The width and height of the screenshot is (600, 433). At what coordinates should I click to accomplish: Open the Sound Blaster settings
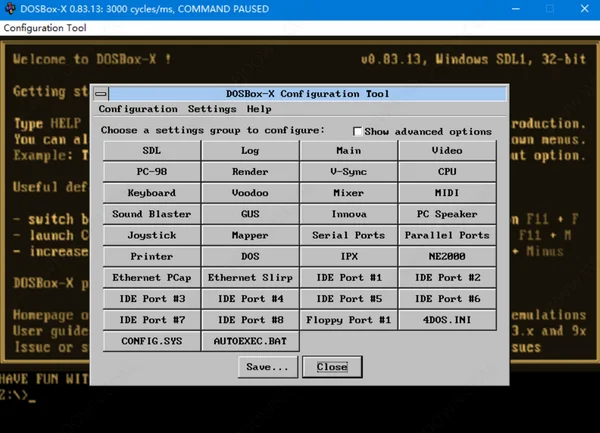point(152,214)
